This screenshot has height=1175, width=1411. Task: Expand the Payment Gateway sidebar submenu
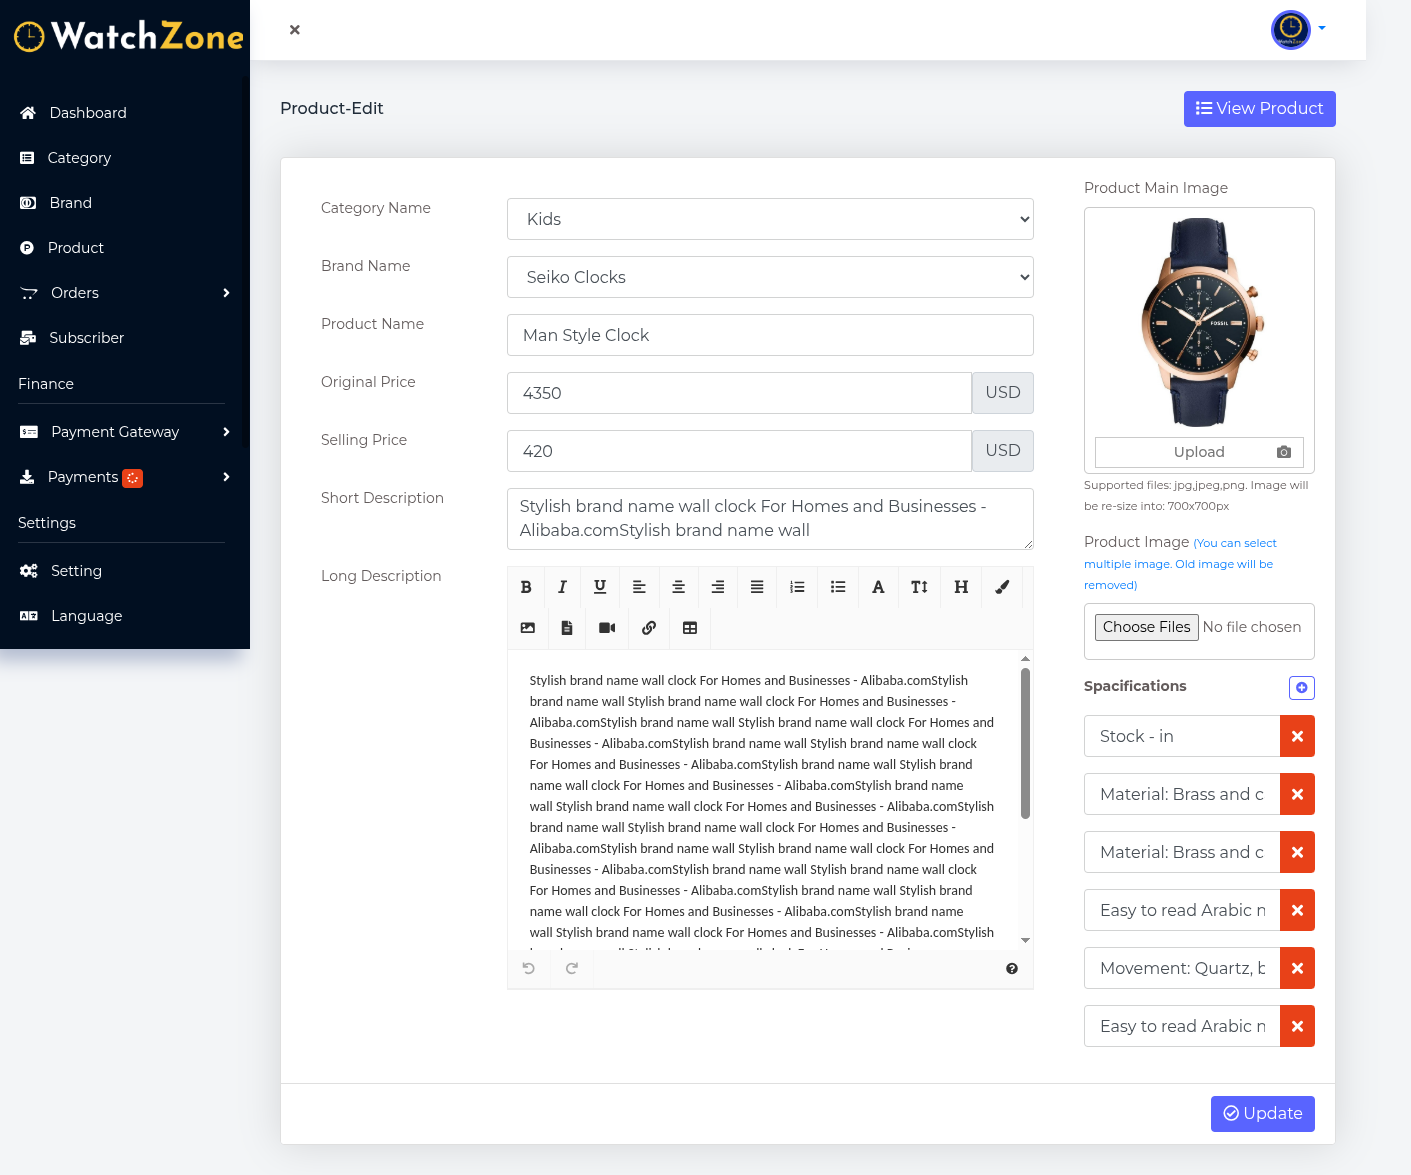125,432
